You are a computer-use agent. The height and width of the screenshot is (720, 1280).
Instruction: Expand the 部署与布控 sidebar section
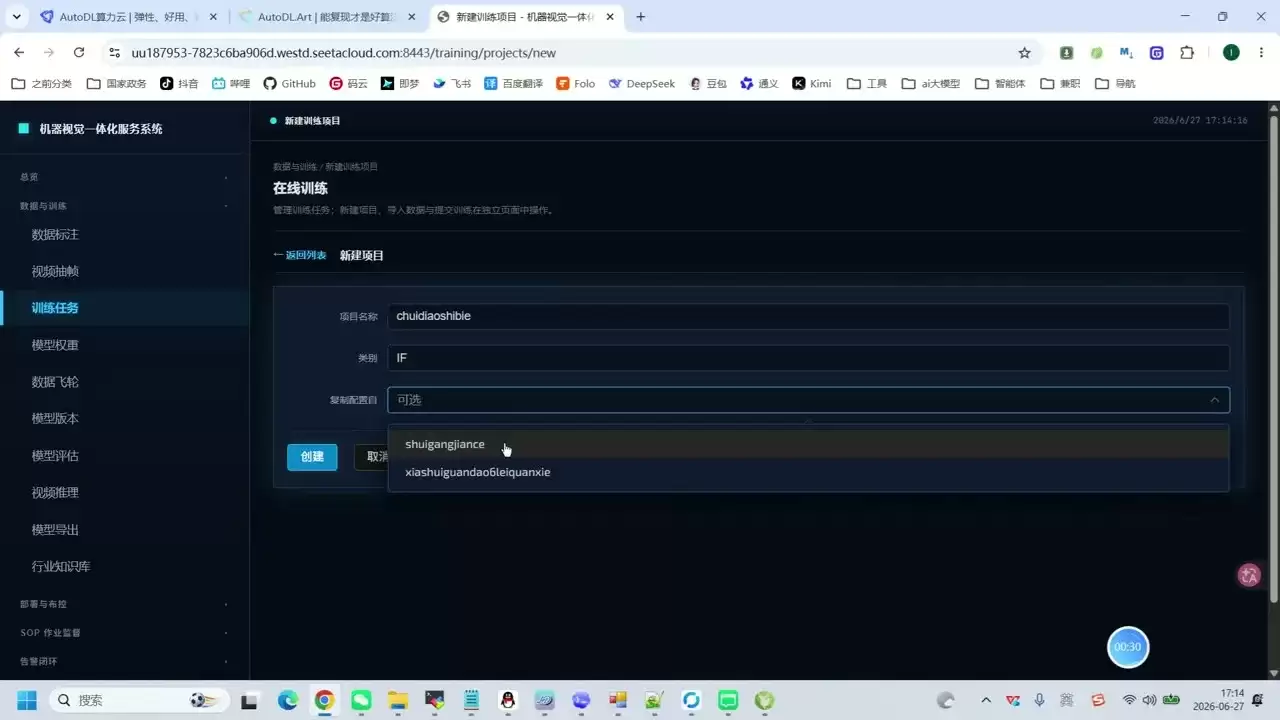tap(125, 604)
